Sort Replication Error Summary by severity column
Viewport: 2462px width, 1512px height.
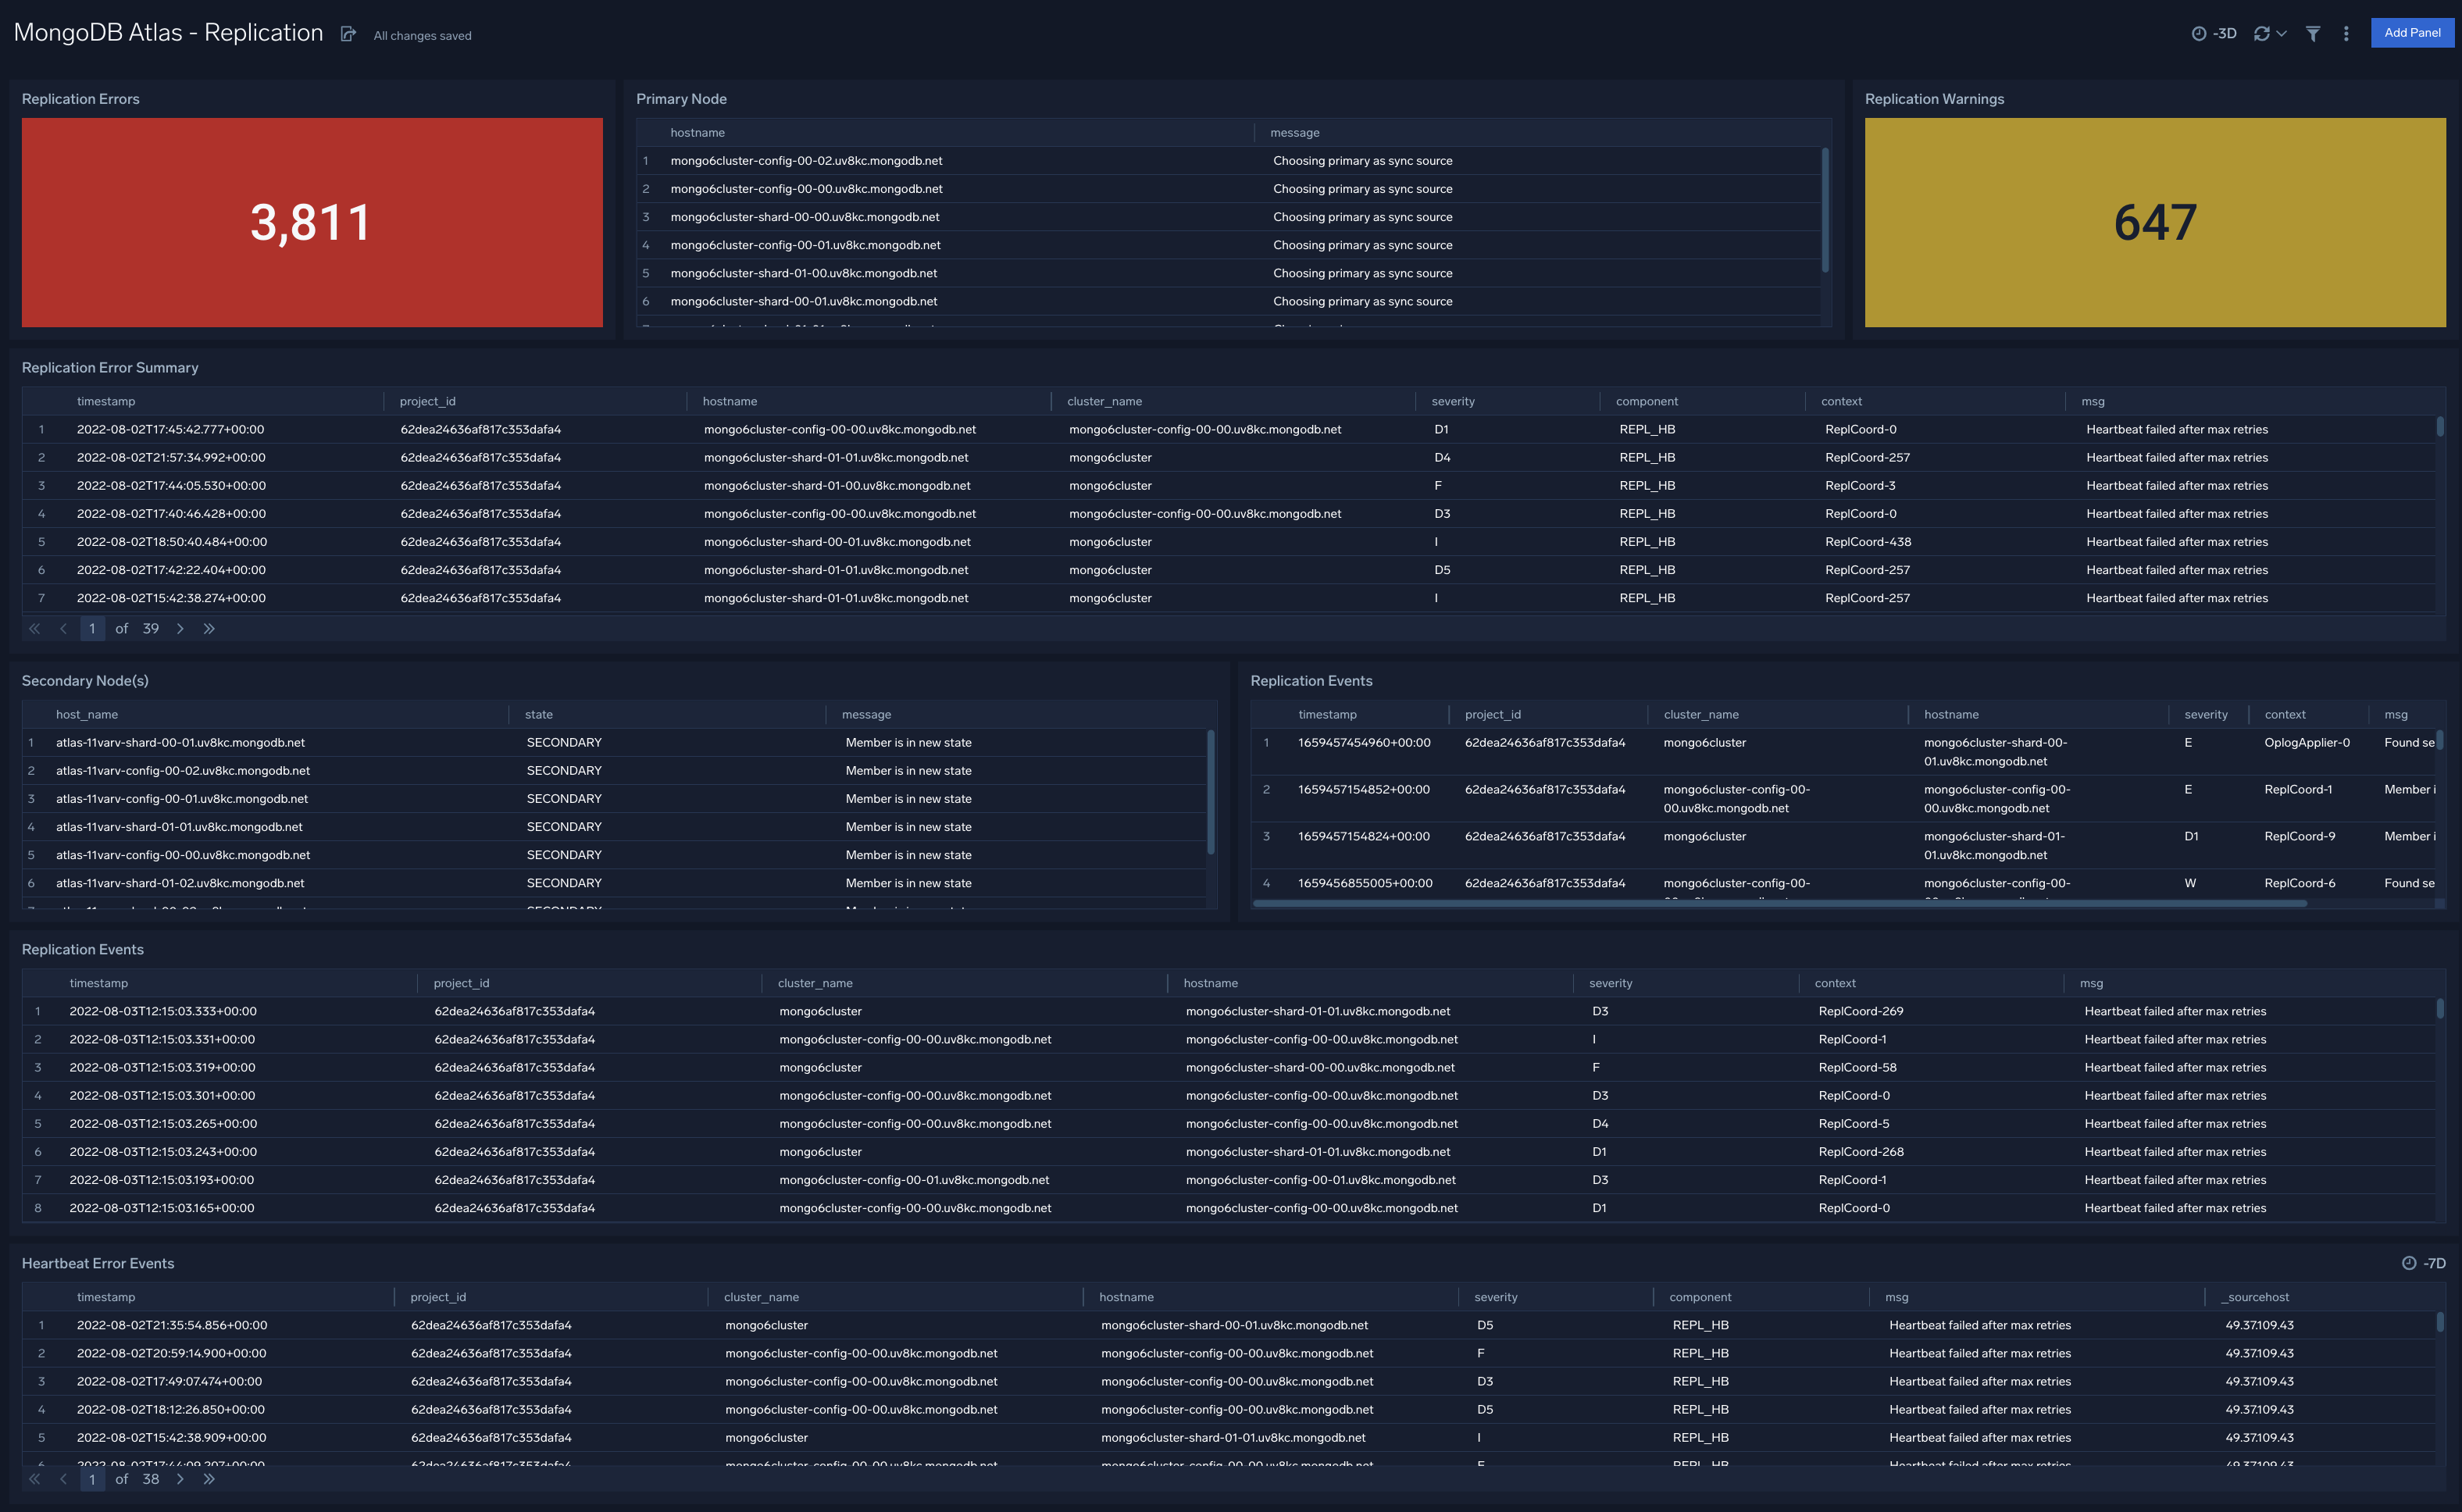[1452, 401]
